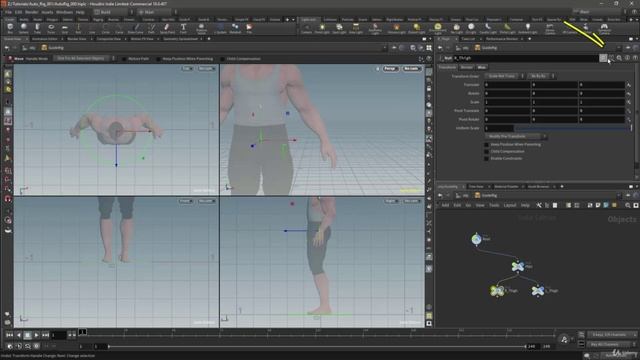This screenshot has height=360, width=640.
Task: Click the Gamepad Camera shelf tool
Action: tap(604, 28)
